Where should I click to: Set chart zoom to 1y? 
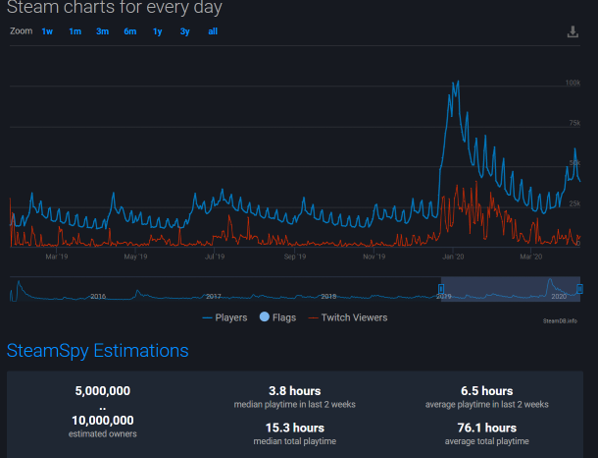157,32
